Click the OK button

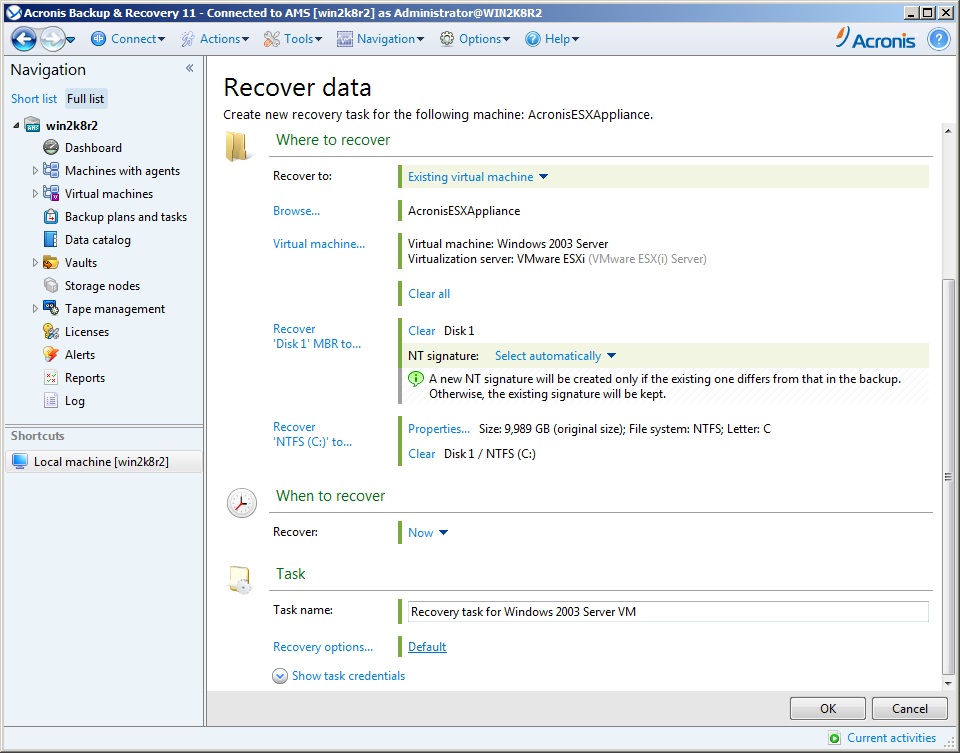[828, 708]
